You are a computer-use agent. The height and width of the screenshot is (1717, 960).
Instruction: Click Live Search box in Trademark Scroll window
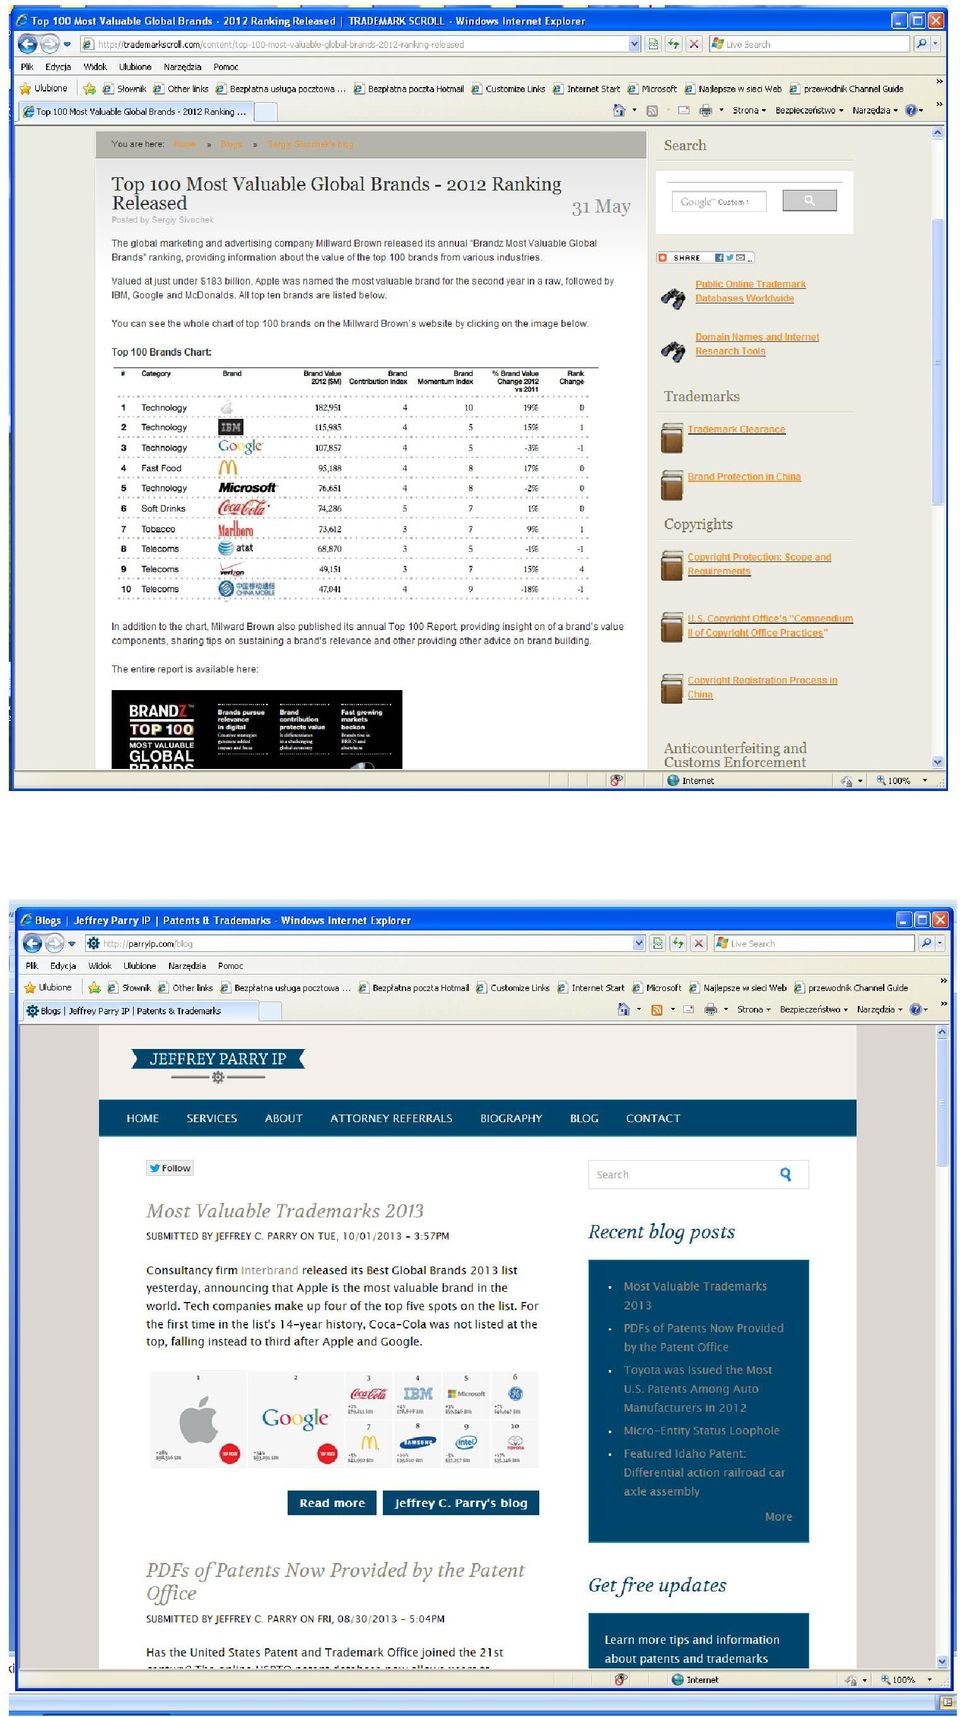click(810, 44)
